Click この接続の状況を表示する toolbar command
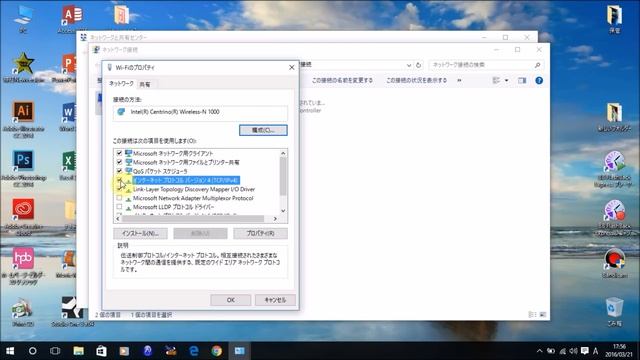This screenshot has height=360, width=640. 416,80
